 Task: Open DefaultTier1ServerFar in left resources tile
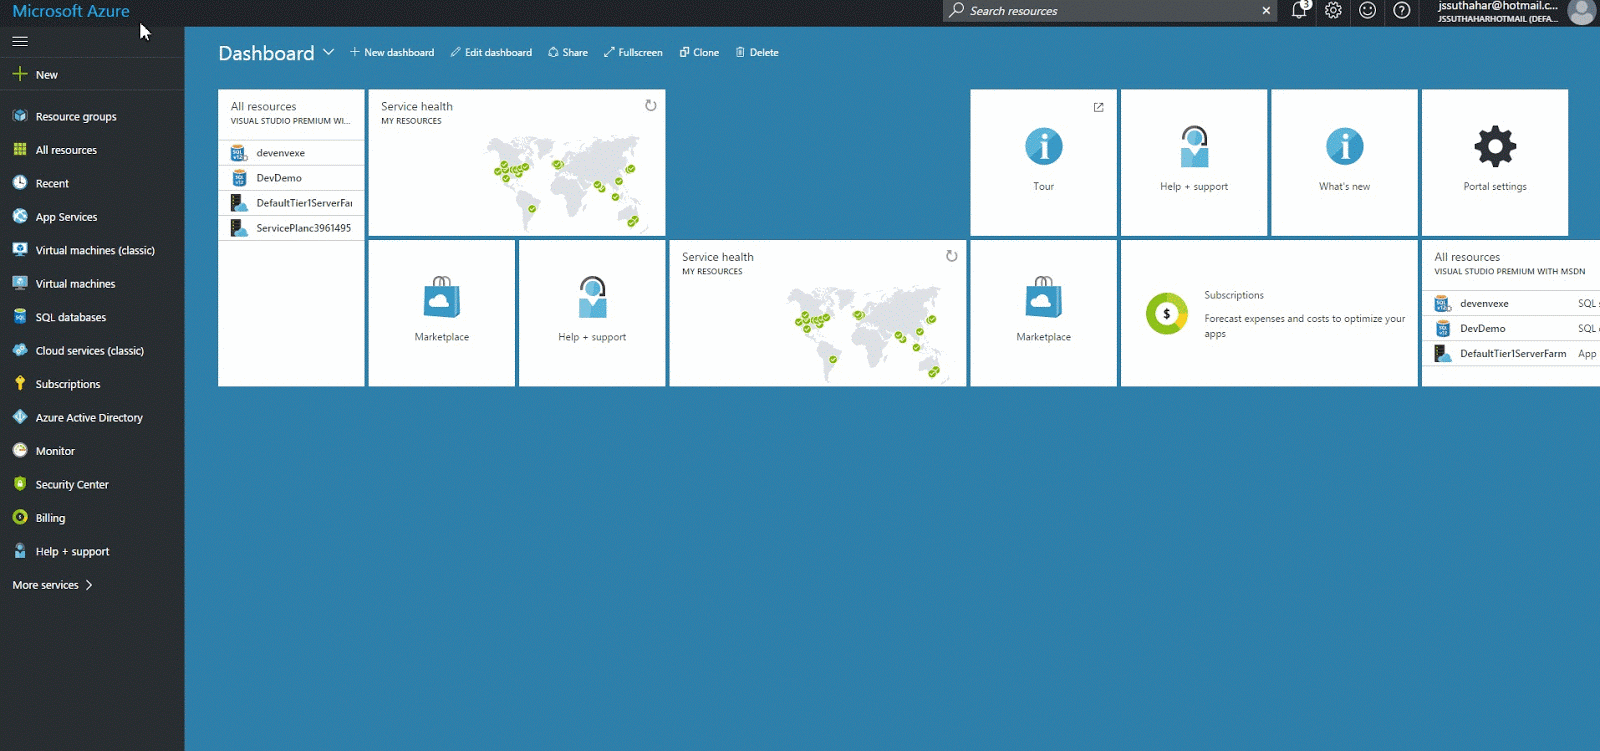pyautogui.click(x=291, y=203)
